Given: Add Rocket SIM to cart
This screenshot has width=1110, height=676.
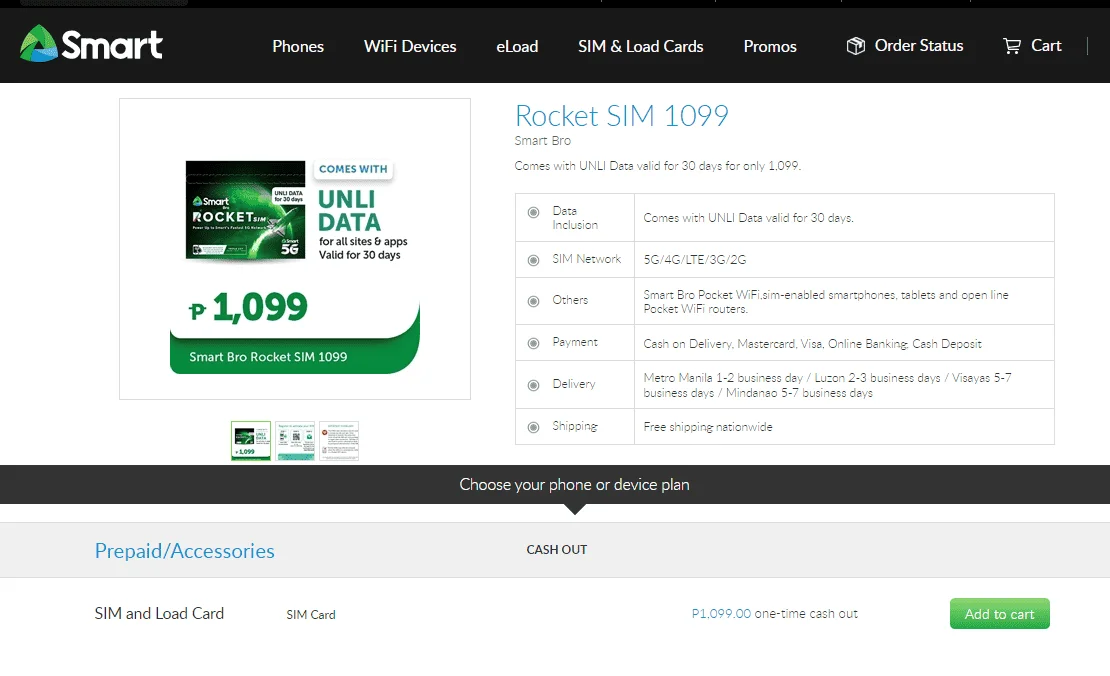Looking at the screenshot, I should click(1000, 614).
